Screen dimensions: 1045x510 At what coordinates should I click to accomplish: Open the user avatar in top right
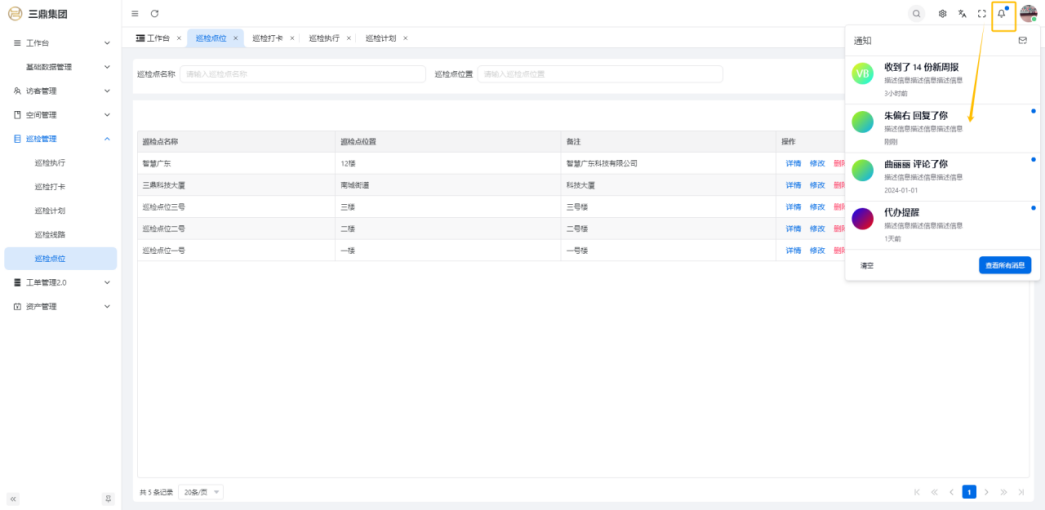click(1028, 14)
